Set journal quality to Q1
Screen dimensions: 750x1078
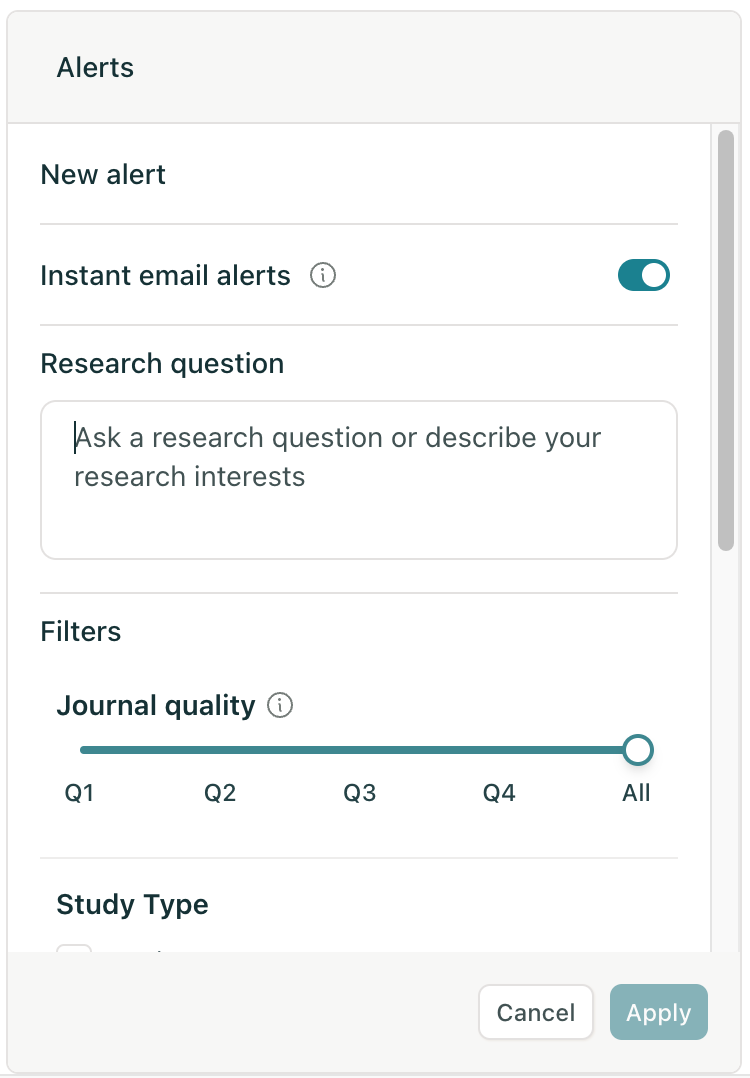(79, 793)
